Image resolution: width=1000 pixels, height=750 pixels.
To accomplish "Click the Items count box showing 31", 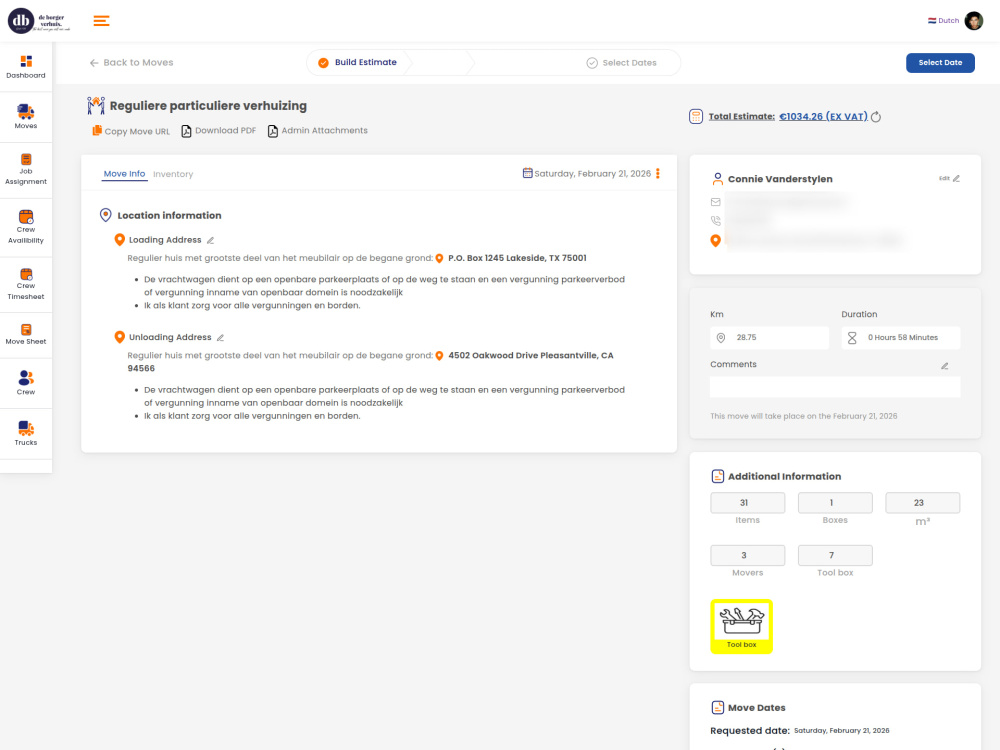I will coord(747,503).
